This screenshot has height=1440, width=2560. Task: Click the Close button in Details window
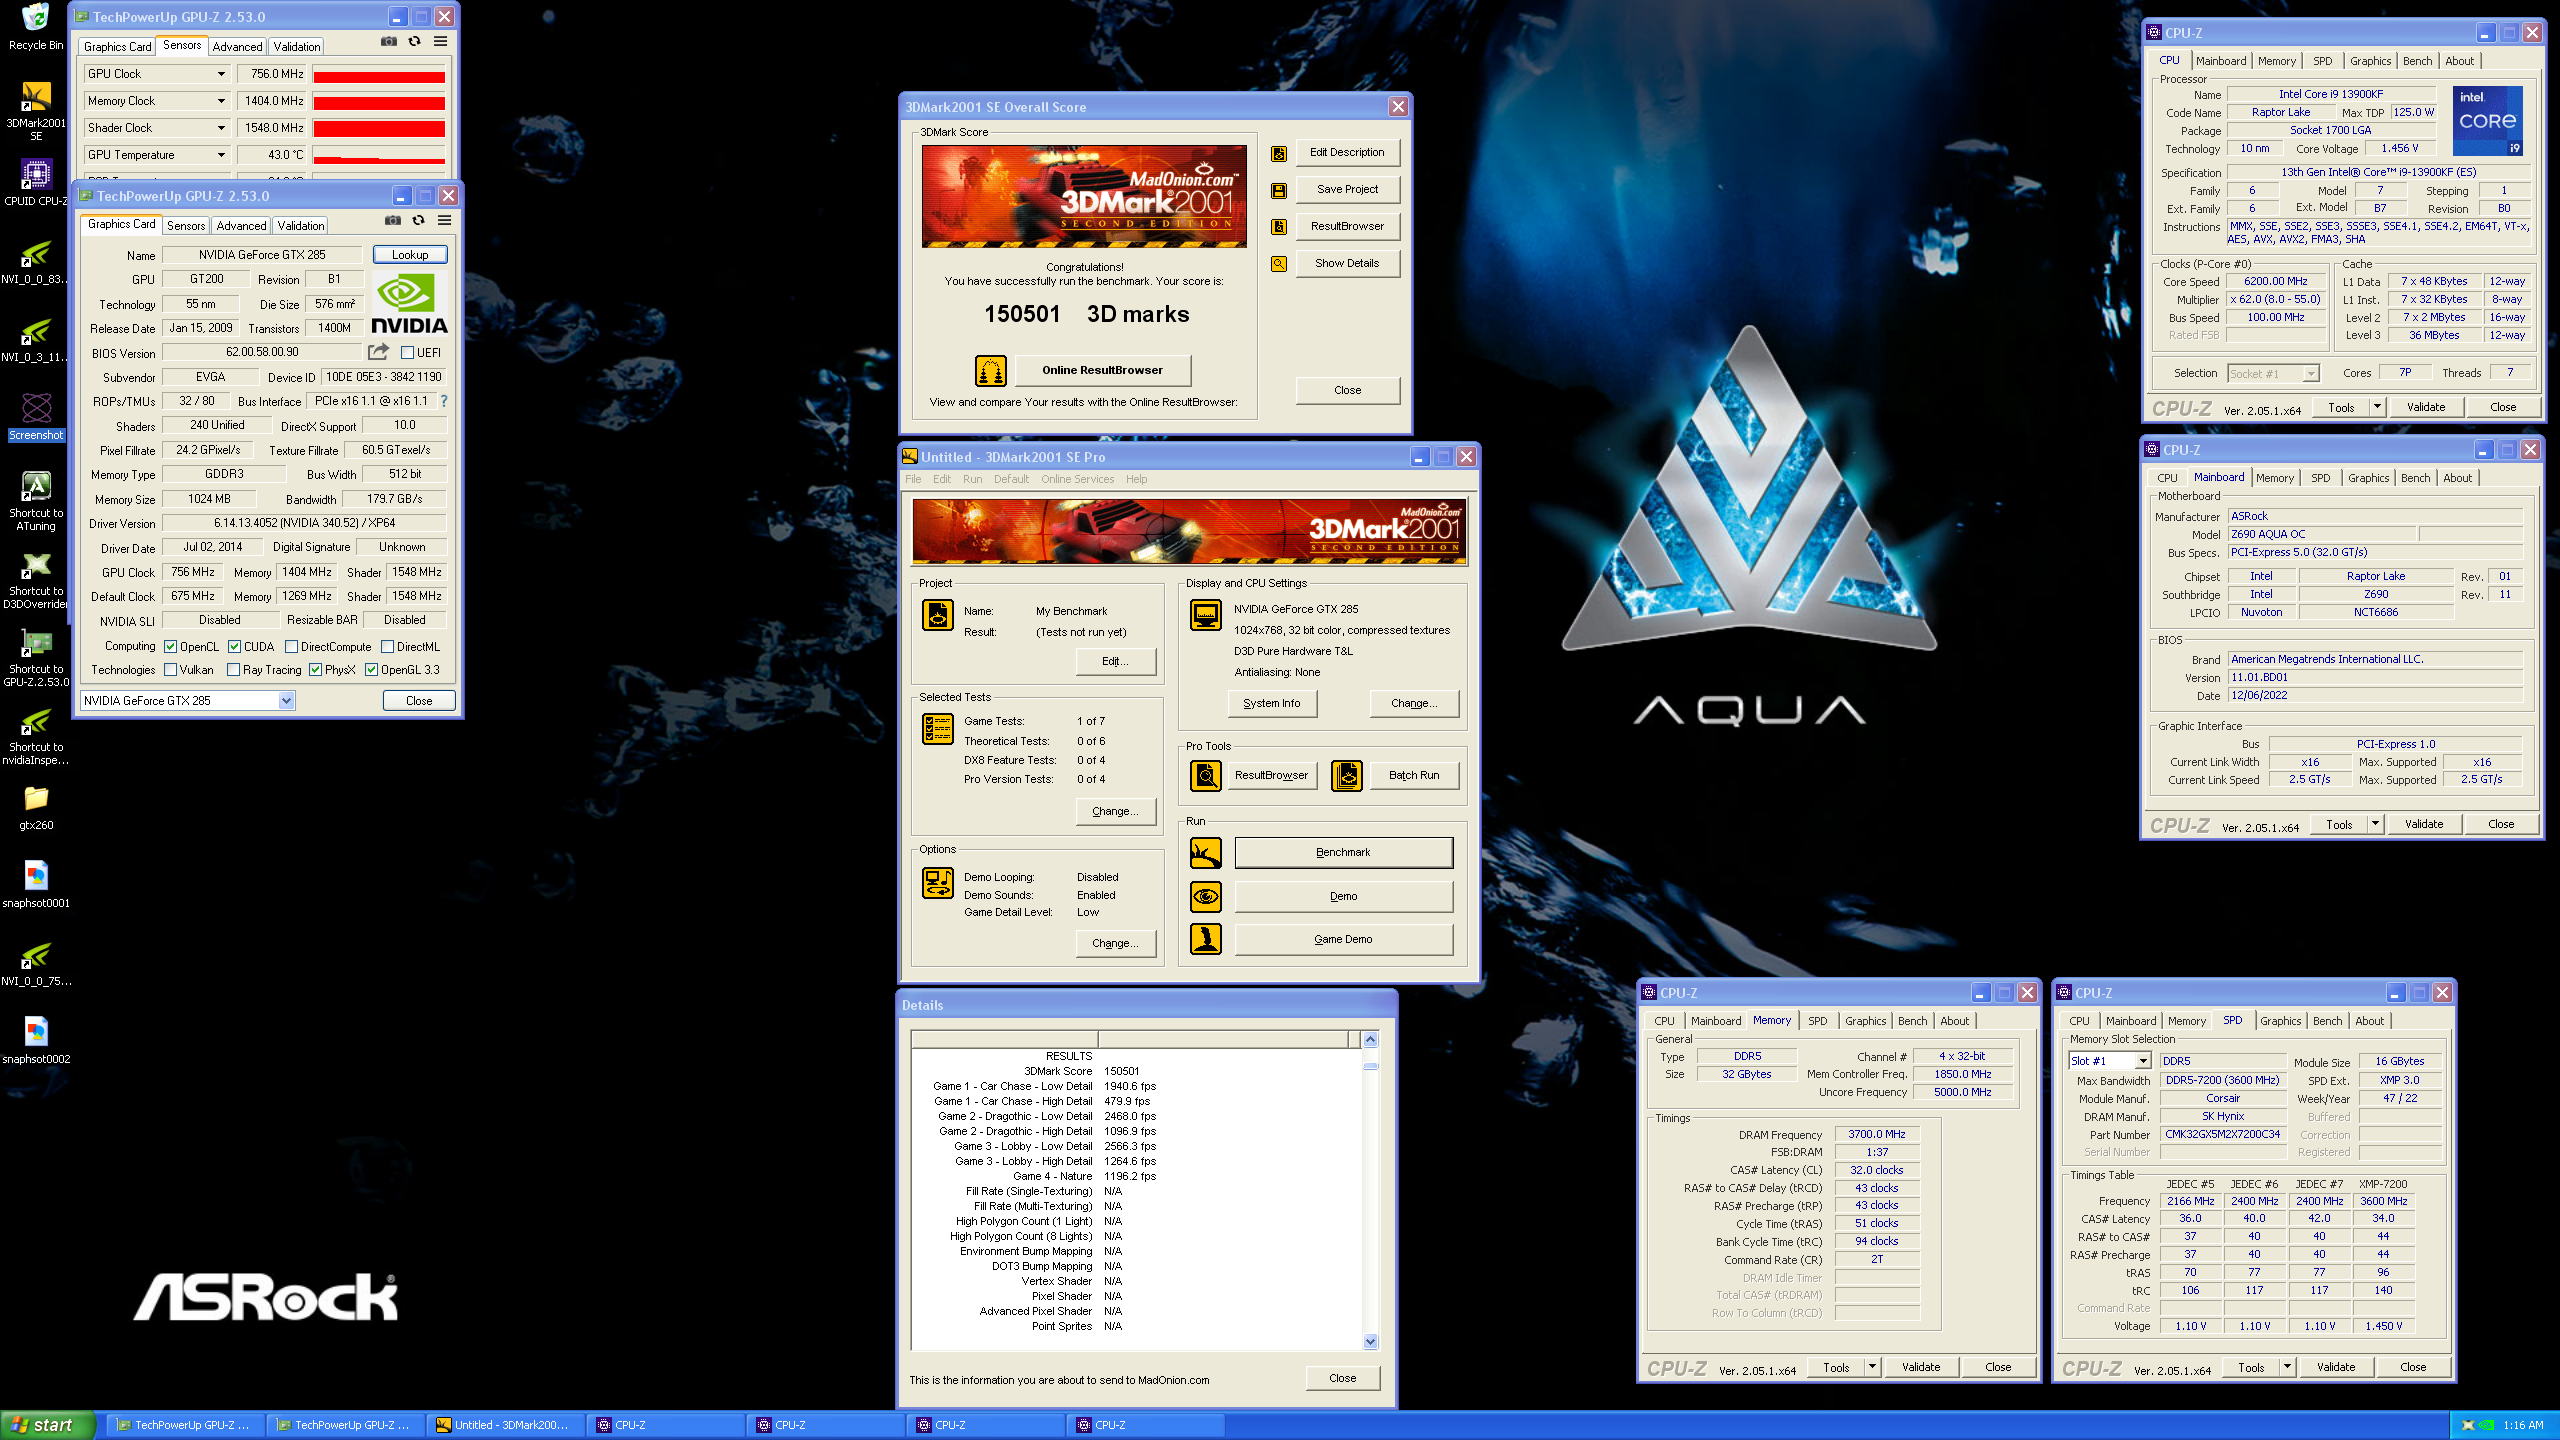click(1342, 1378)
